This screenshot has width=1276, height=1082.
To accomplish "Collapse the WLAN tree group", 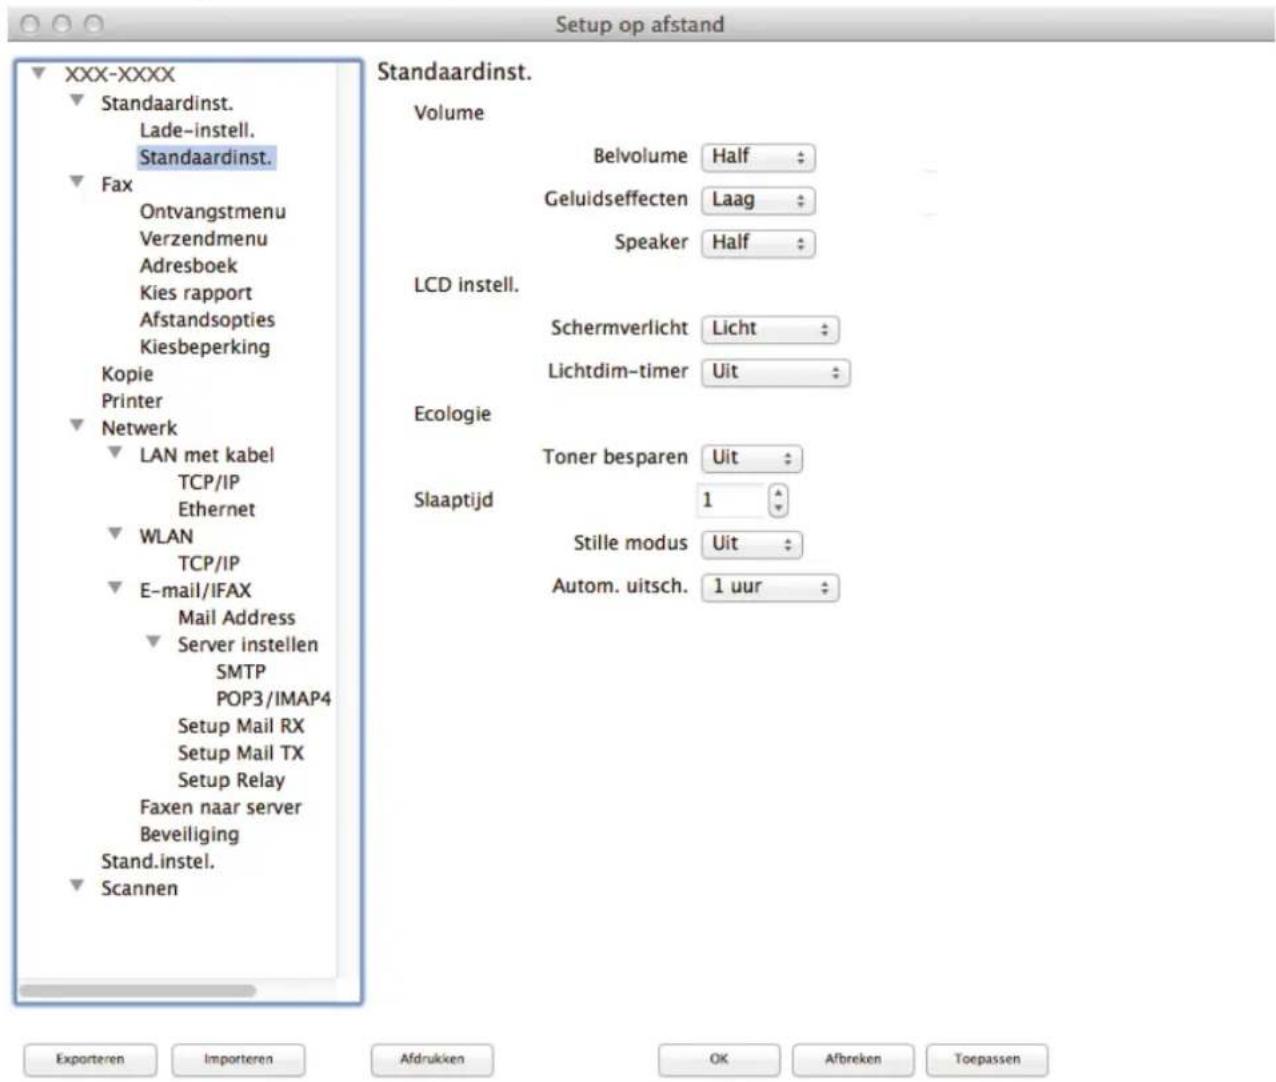I will pos(116,534).
